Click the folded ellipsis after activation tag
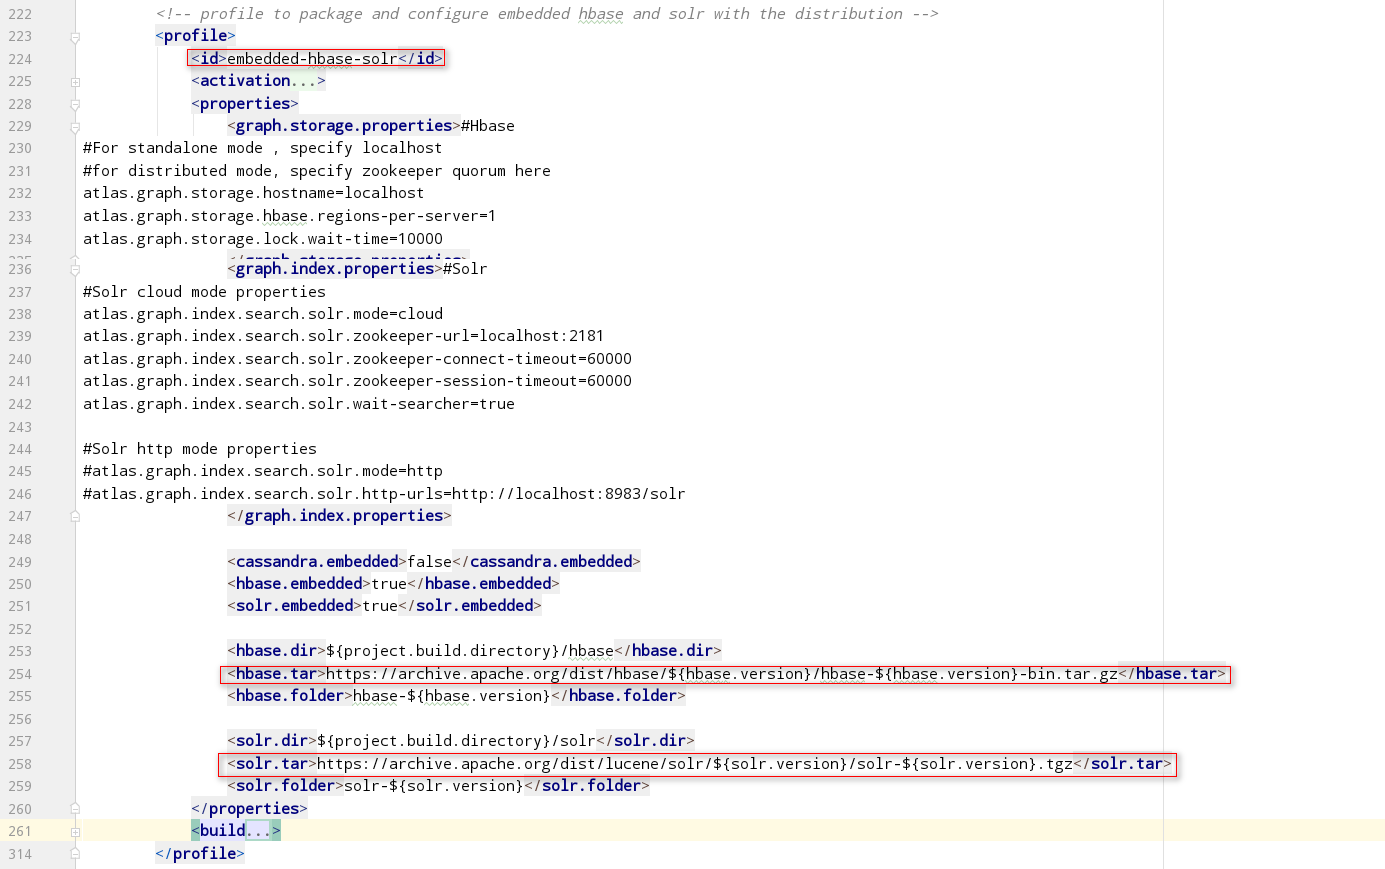The height and width of the screenshot is (869, 1385). click(x=303, y=81)
